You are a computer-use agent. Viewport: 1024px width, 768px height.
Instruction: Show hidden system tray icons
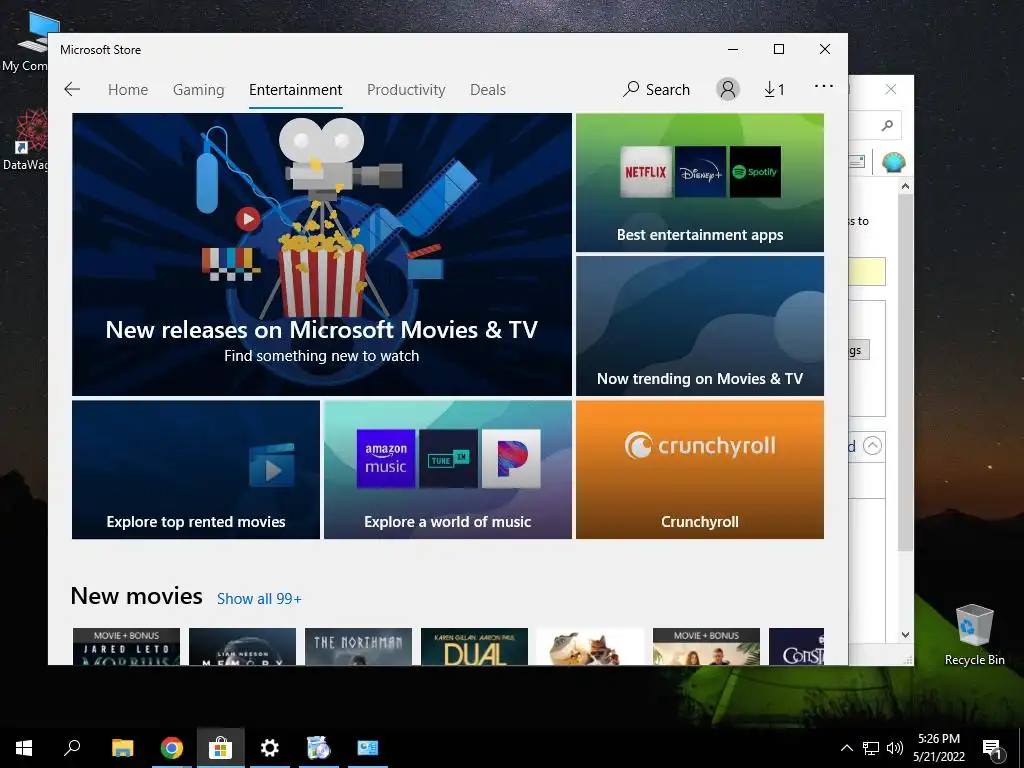[846, 748]
